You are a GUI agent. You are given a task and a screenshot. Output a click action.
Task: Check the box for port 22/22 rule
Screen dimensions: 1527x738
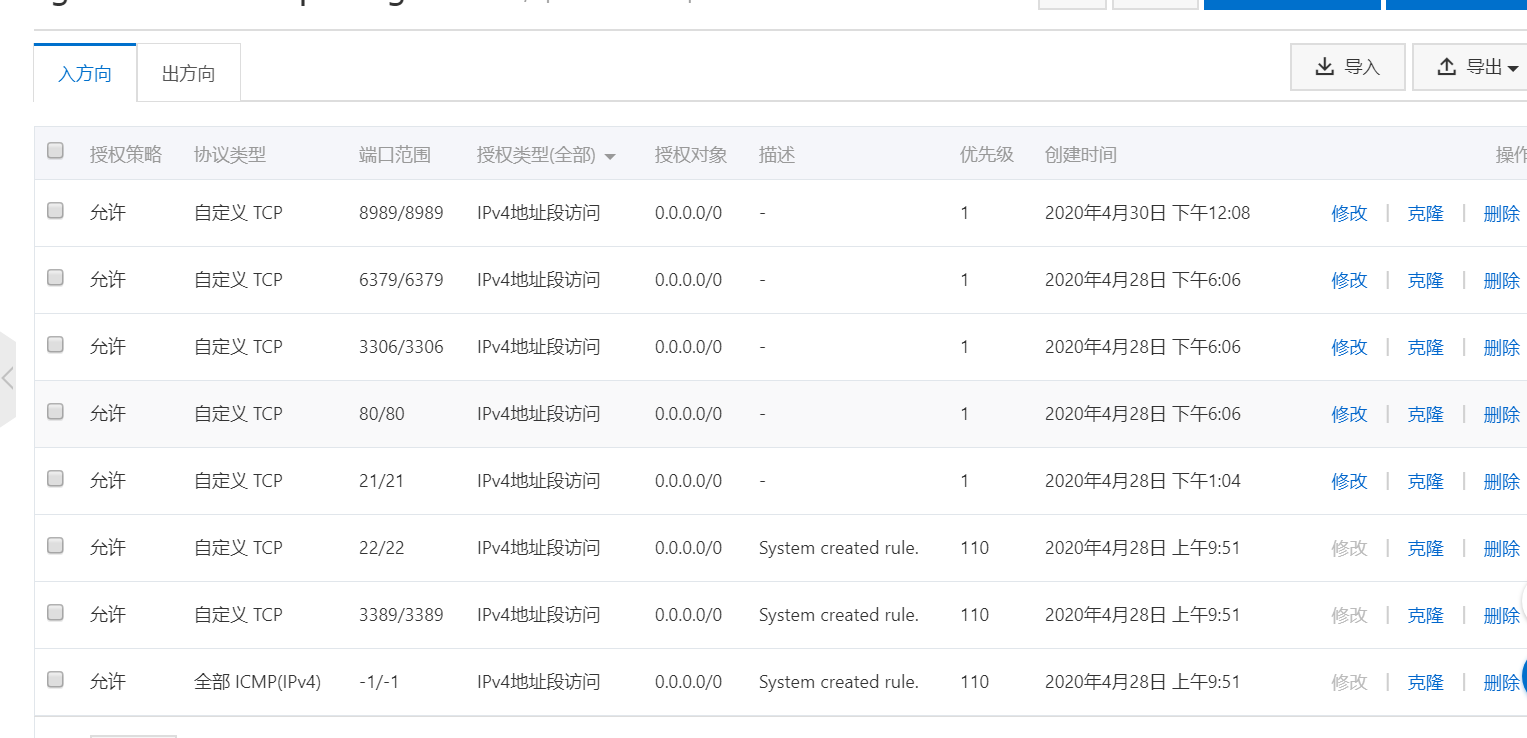pyautogui.click(x=56, y=545)
